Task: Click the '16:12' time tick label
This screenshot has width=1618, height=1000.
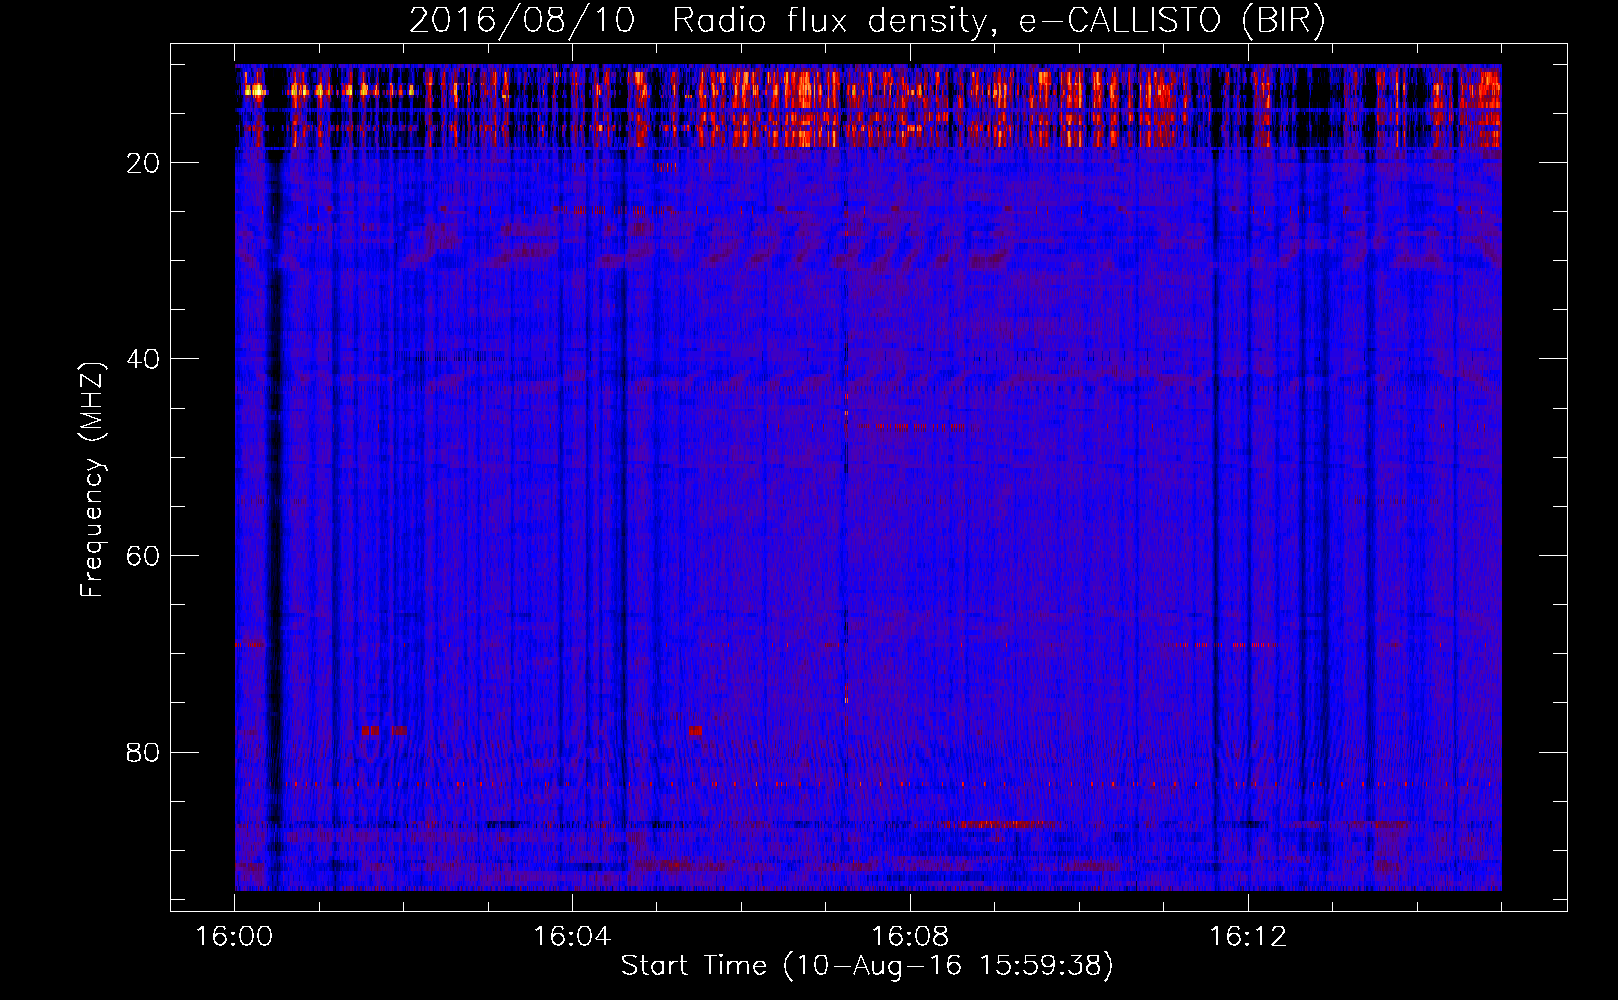Action: tap(1248, 937)
